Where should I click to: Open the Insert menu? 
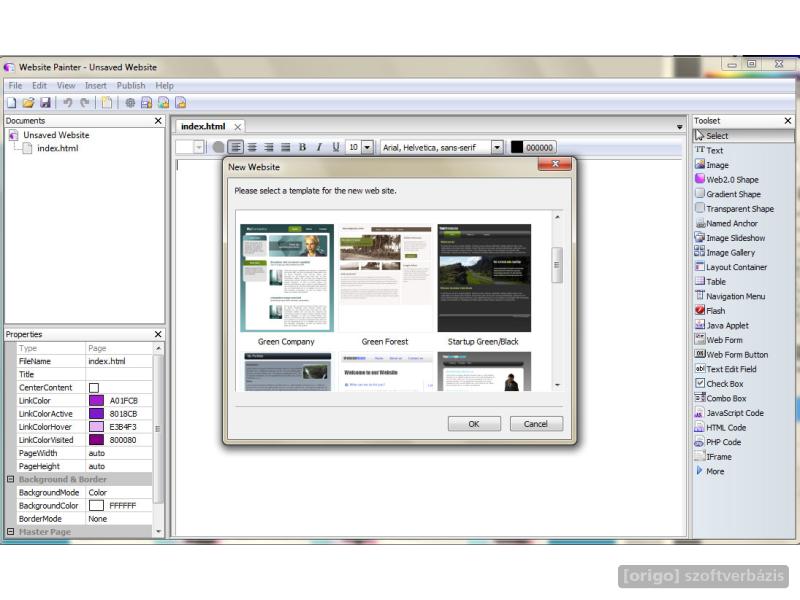96,86
